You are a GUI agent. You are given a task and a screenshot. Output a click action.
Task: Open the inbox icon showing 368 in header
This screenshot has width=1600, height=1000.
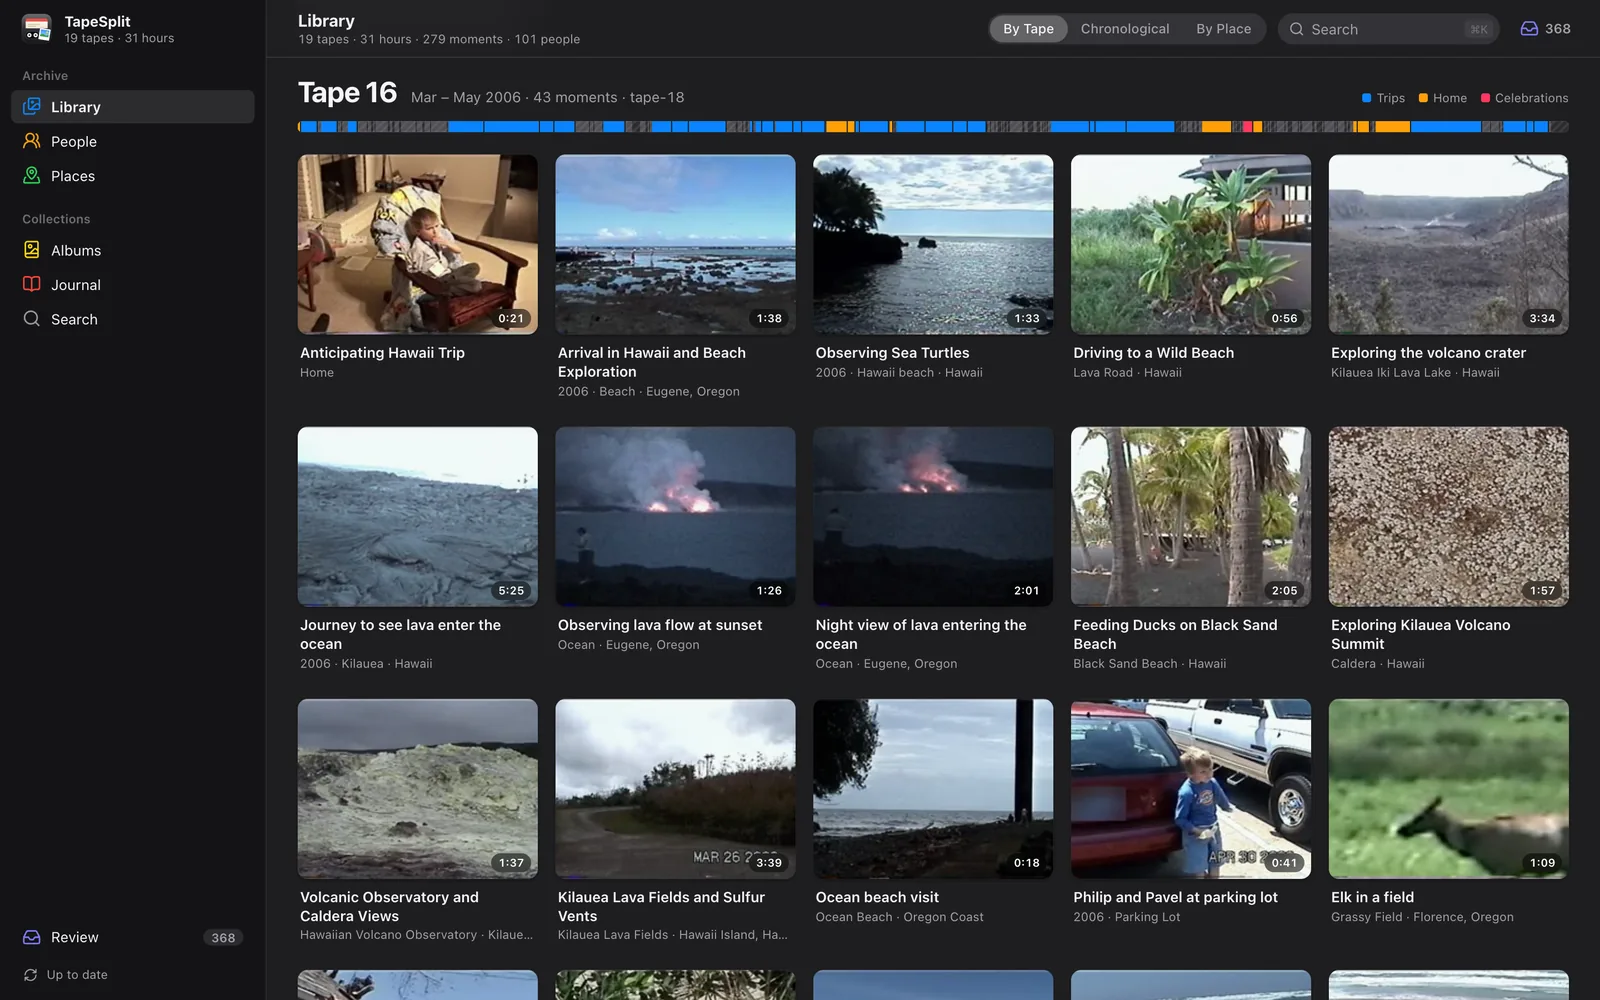(1529, 29)
